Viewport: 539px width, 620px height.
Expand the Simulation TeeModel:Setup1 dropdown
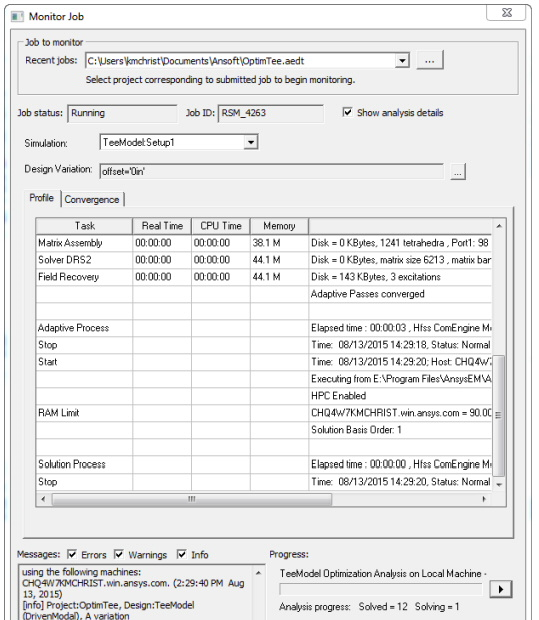[x=251, y=142]
